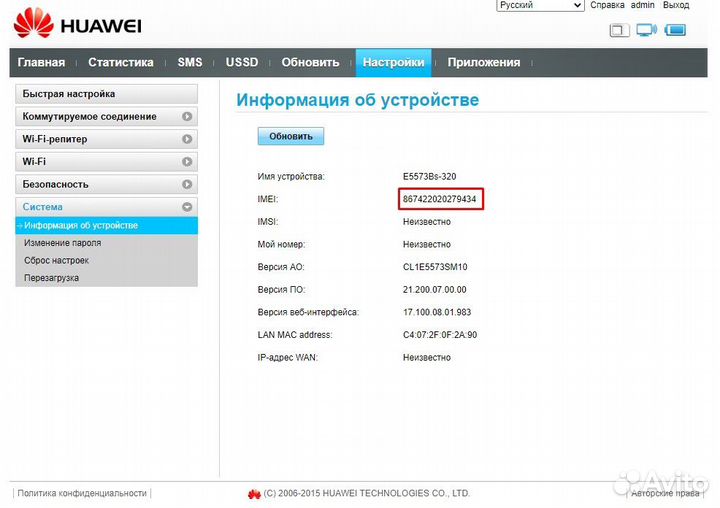This screenshot has width=720, height=508.
Task: Expand the Wi-Fi section arrow
Action: (x=187, y=162)
